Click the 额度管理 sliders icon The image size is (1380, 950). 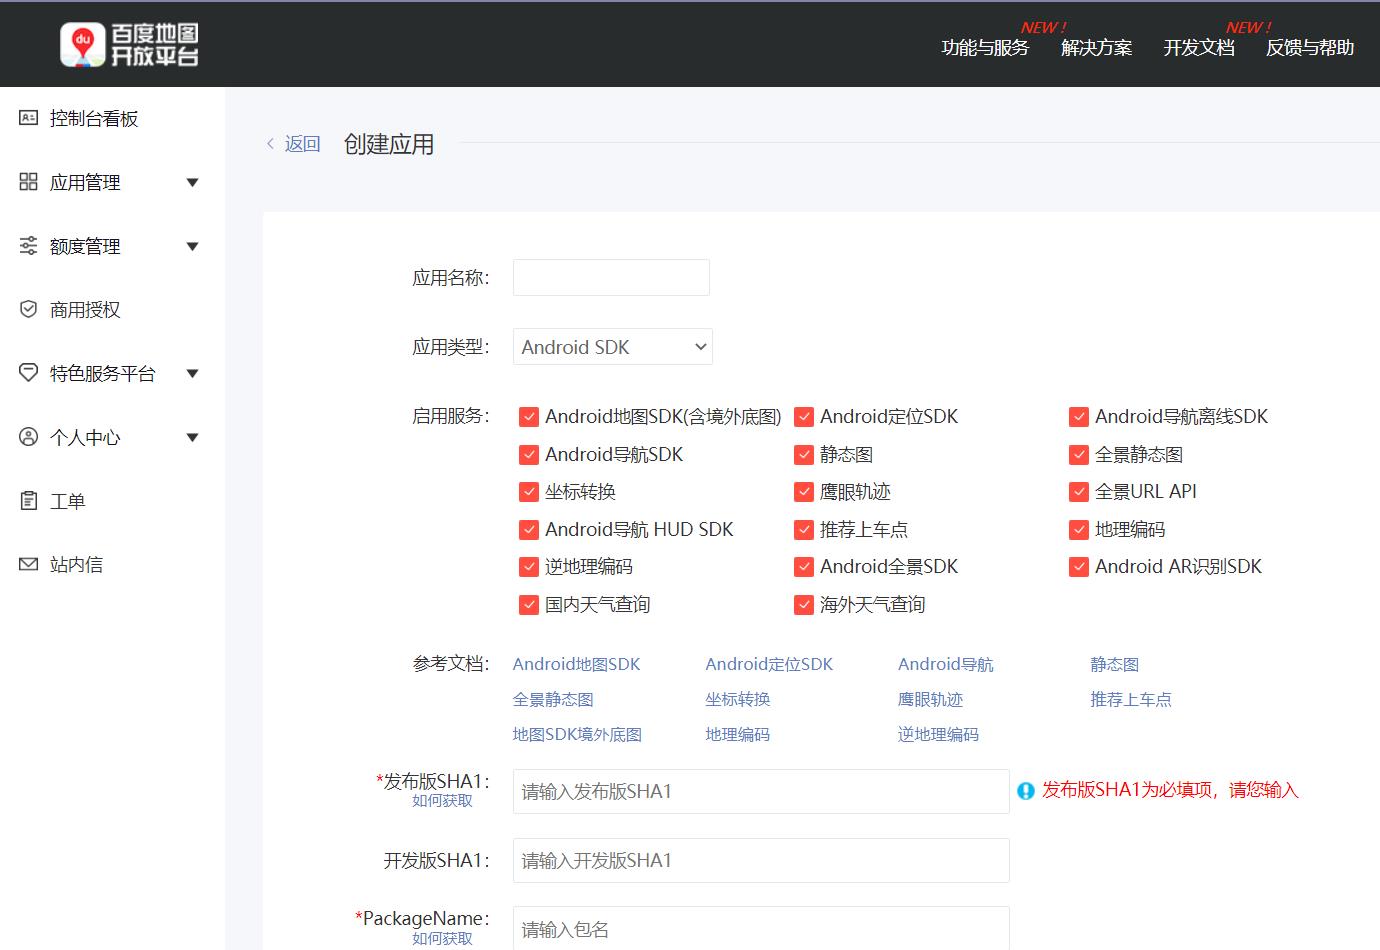coord(29,246)
